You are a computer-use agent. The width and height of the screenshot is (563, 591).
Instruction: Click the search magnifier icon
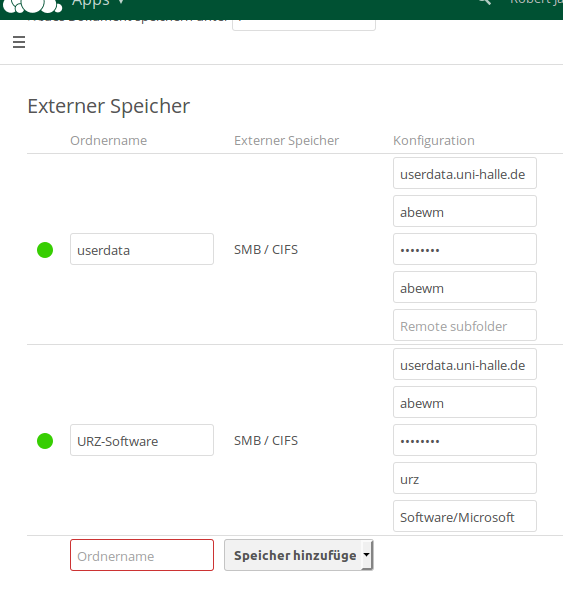point(485,2)
